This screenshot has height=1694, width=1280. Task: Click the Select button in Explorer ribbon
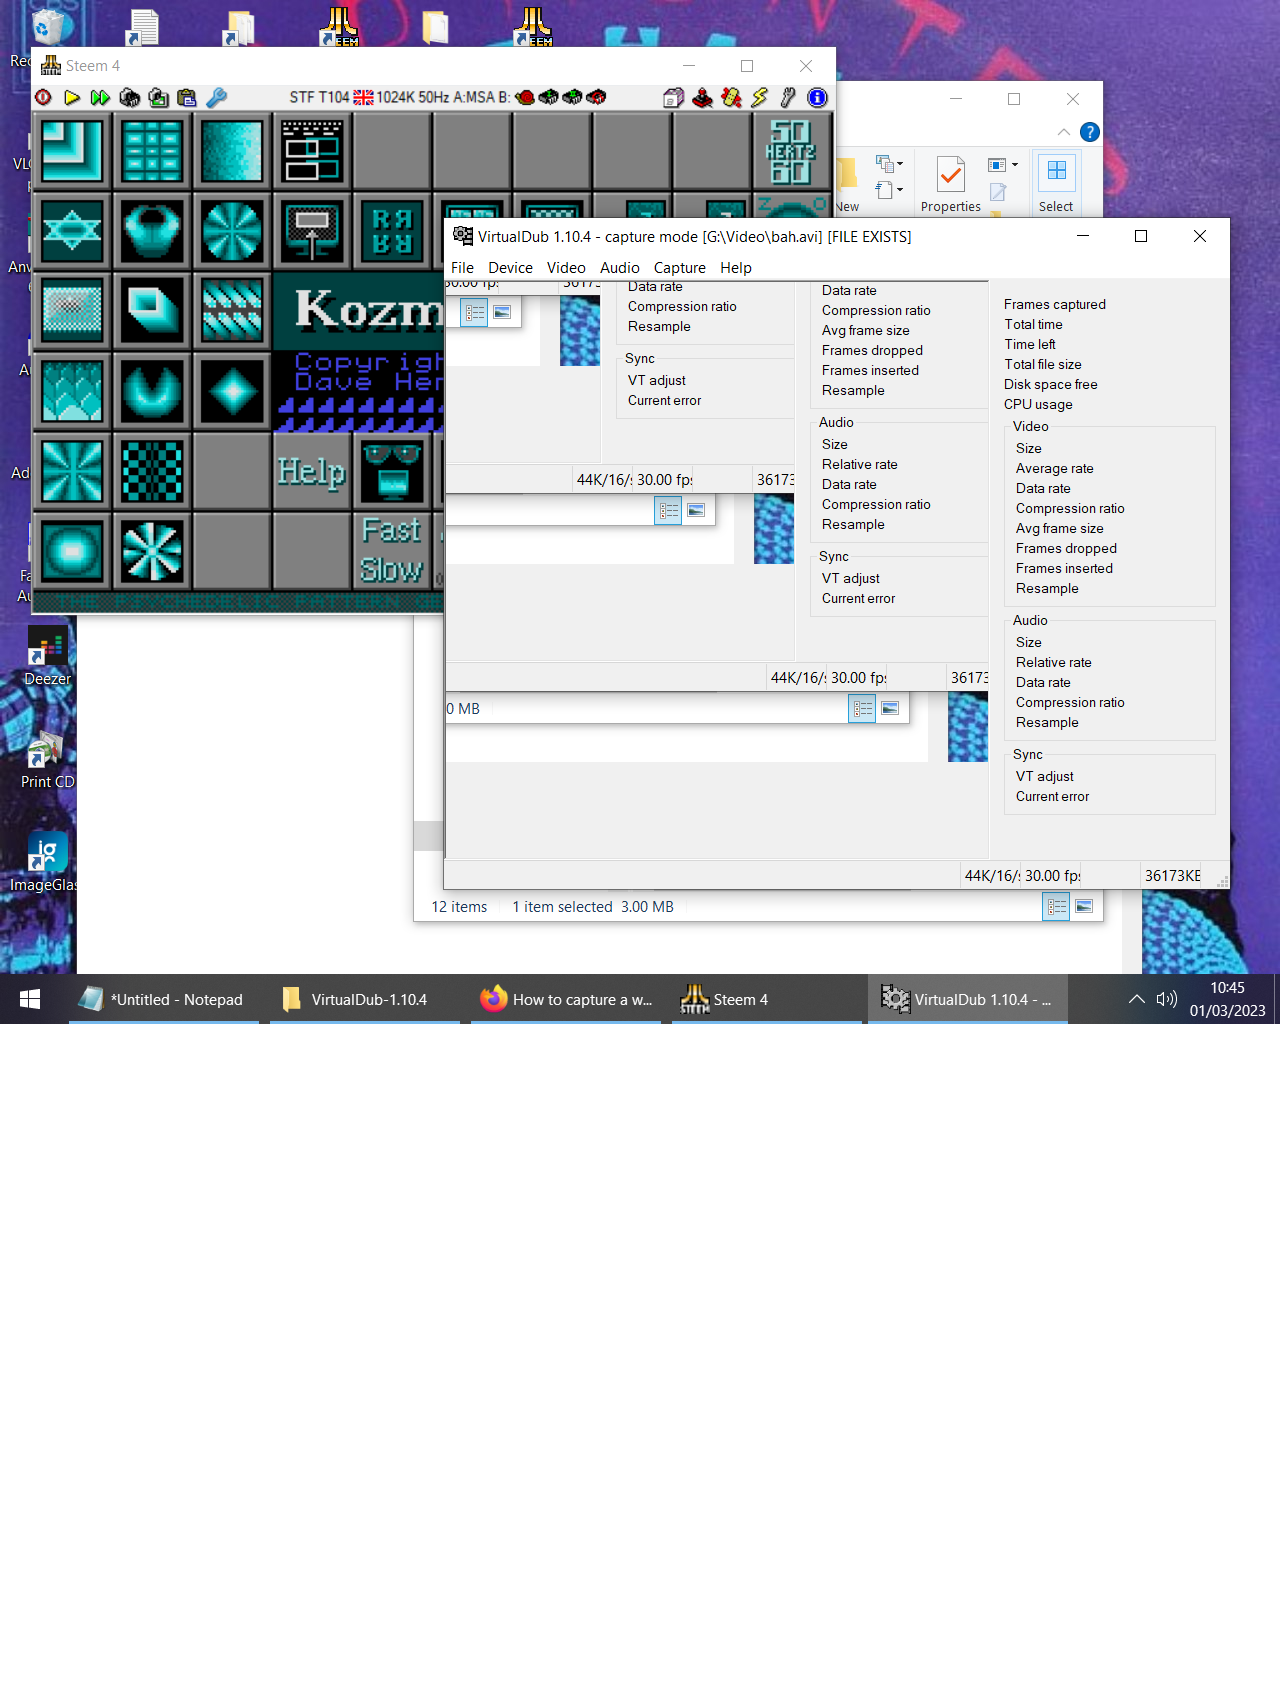pyautogui.click(x=1056, y=184)
